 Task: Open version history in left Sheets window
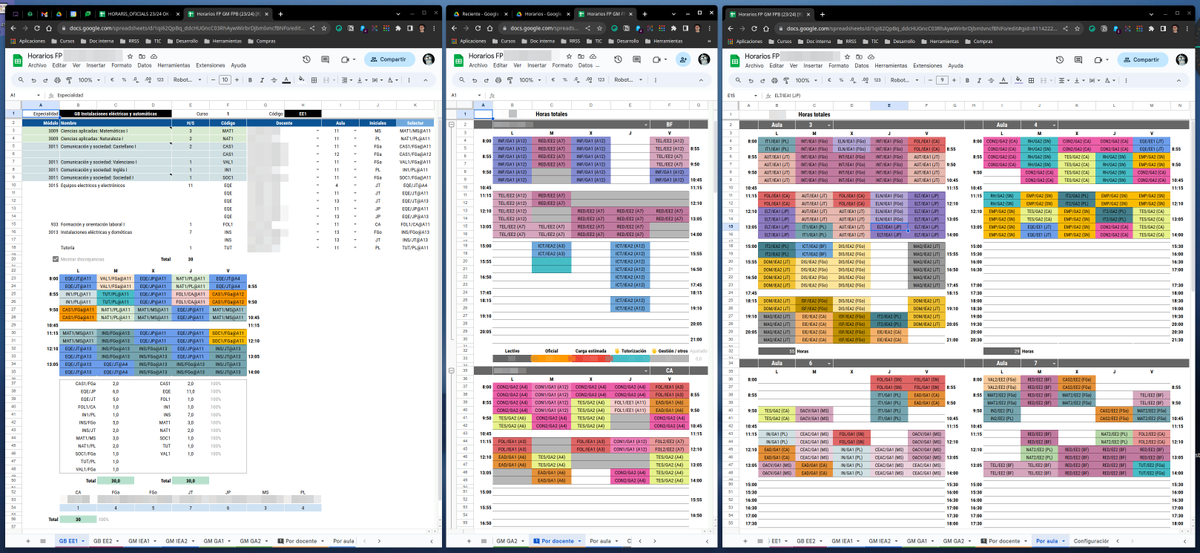coord(306,59)
